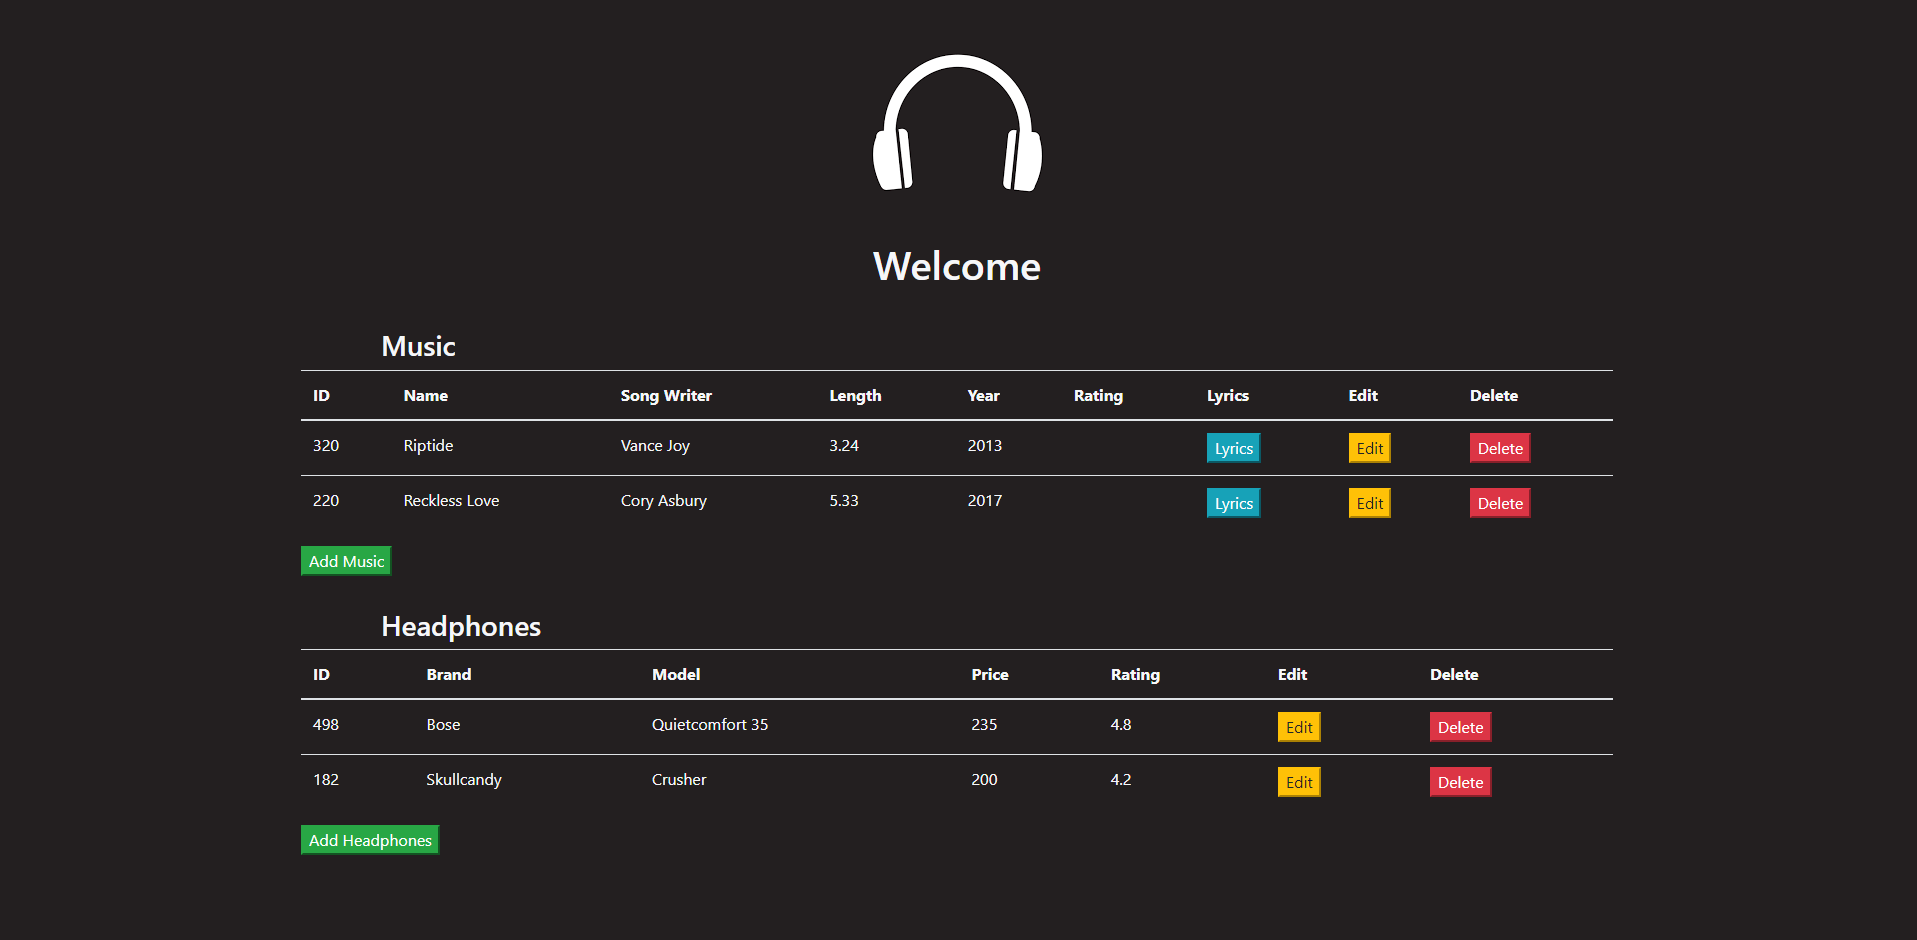The width and height of the screenshot is (1917, 940).
Task: Select the Music table Rating header
Action: point(1098,396)
